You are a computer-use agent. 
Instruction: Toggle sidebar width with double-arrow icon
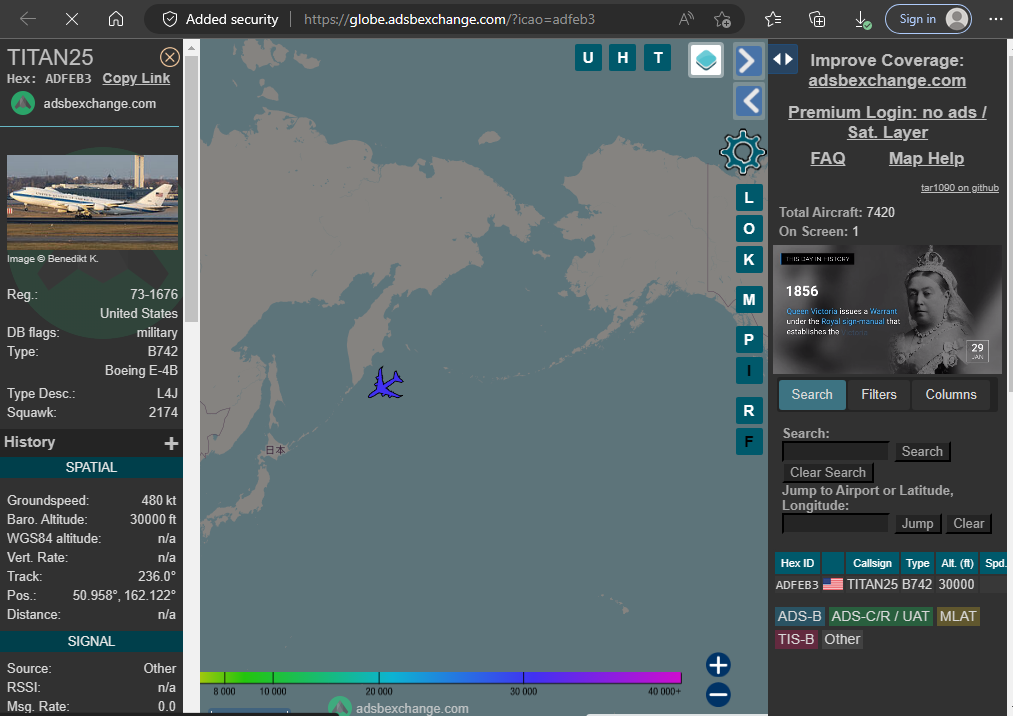783,59
